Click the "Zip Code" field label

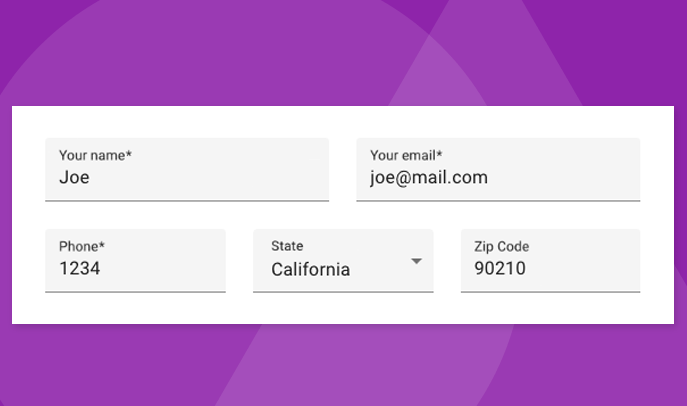point(502,247)
